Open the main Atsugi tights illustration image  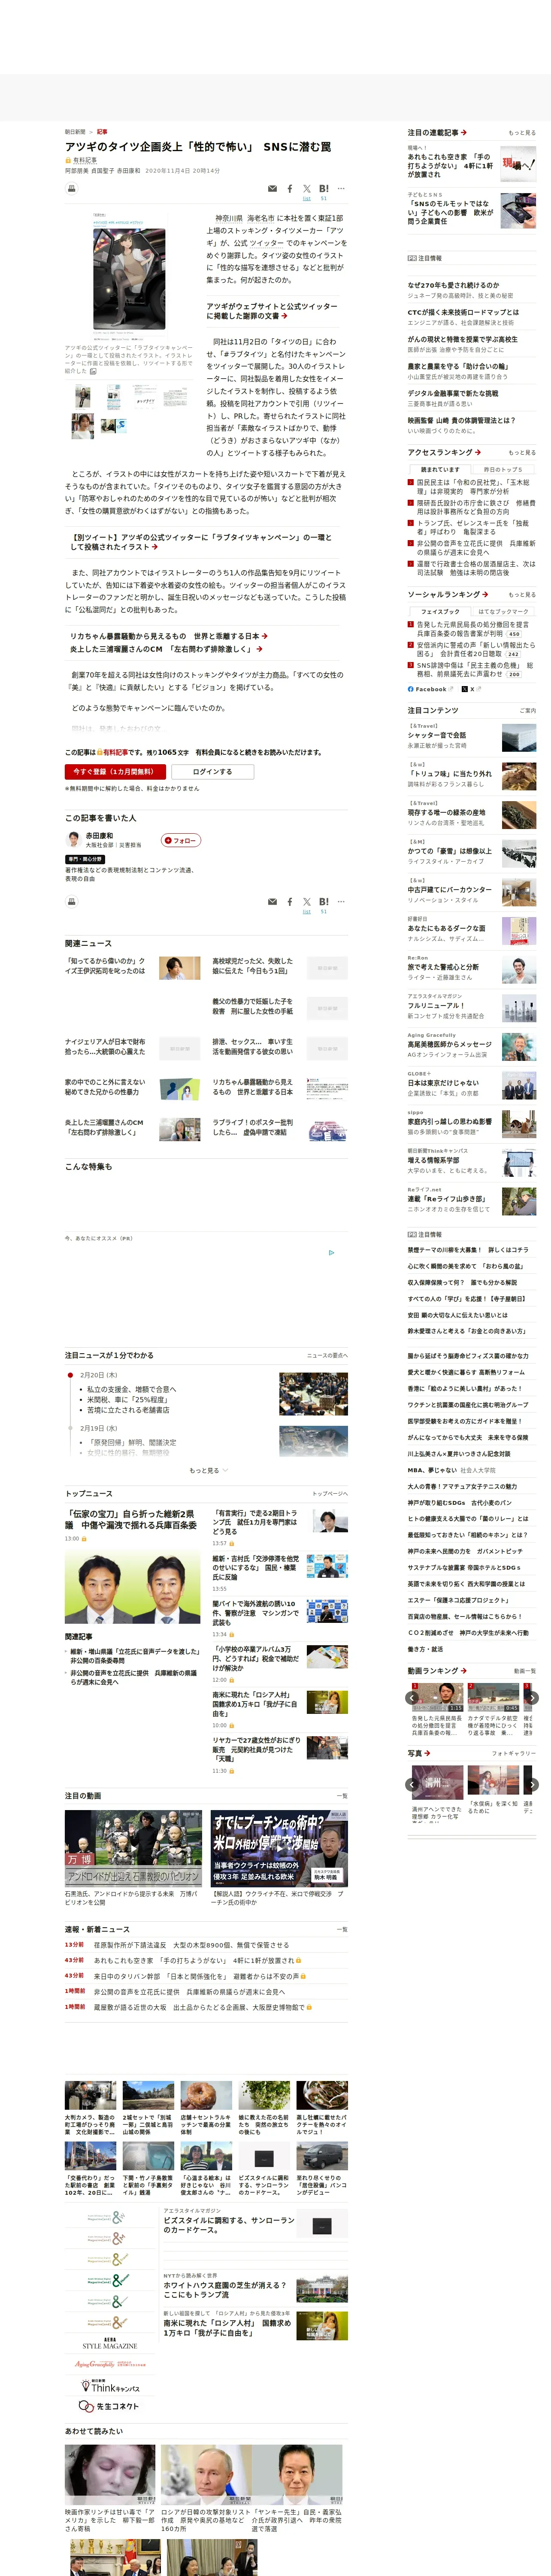pos(129,277)
